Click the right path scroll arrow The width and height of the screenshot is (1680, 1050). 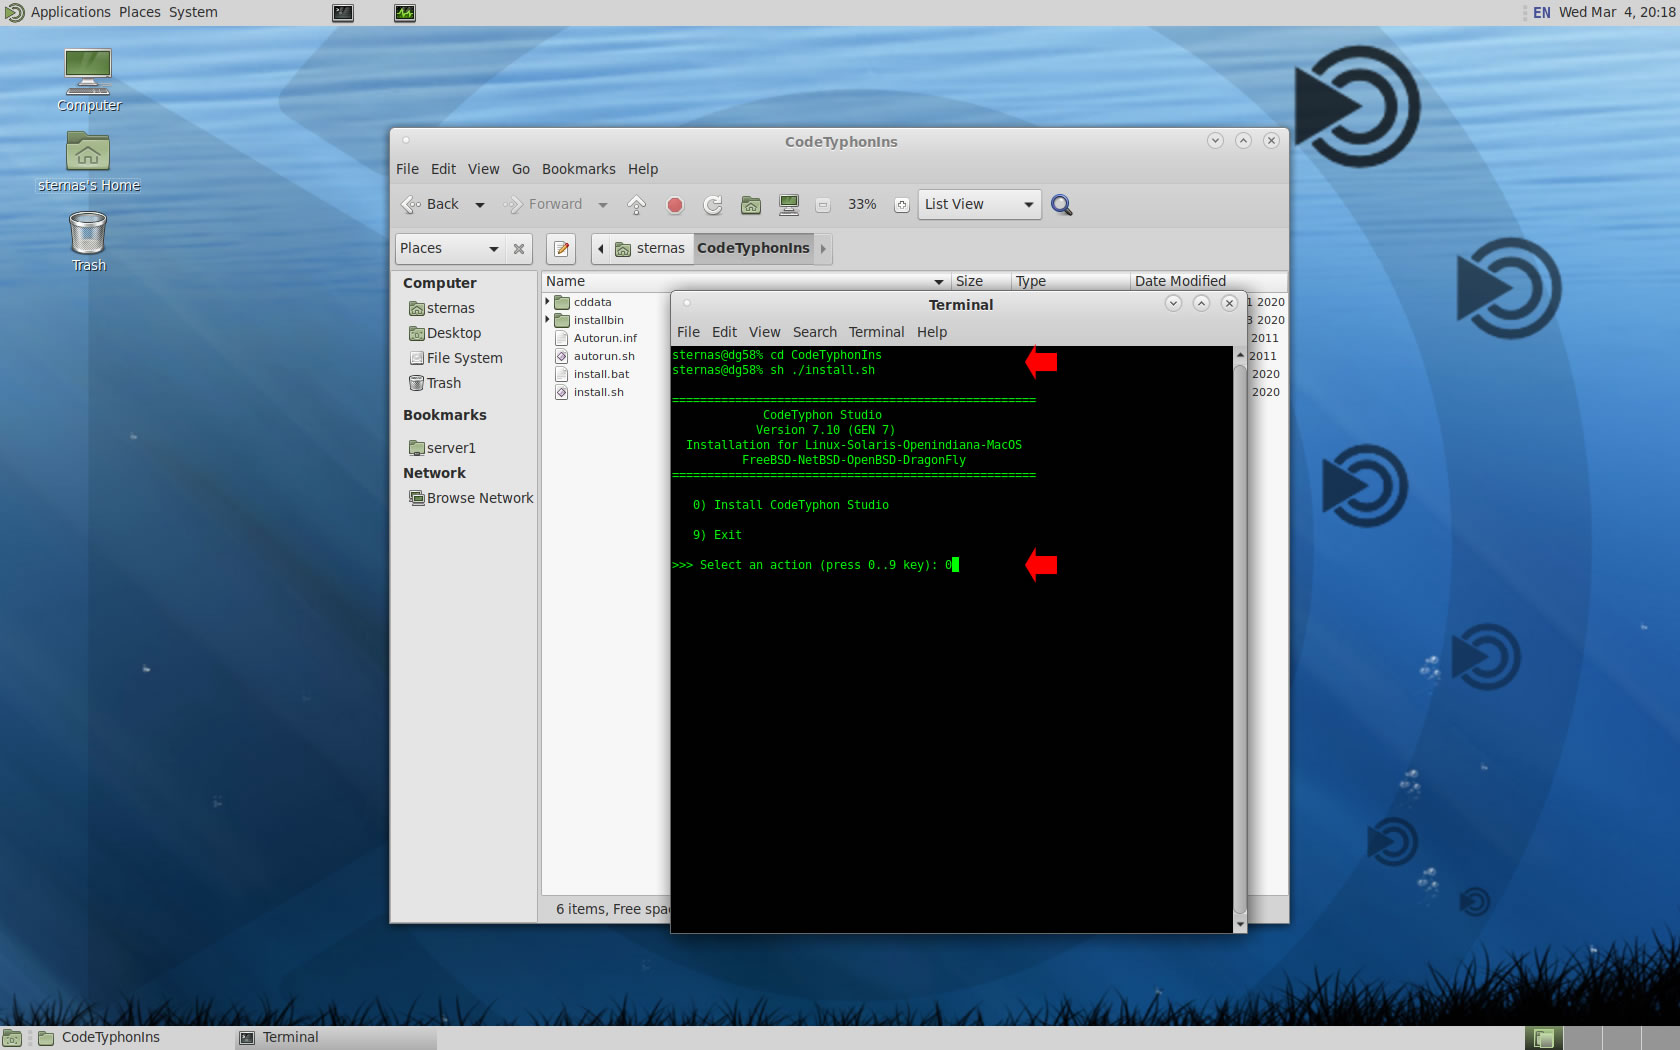[823, 249]
